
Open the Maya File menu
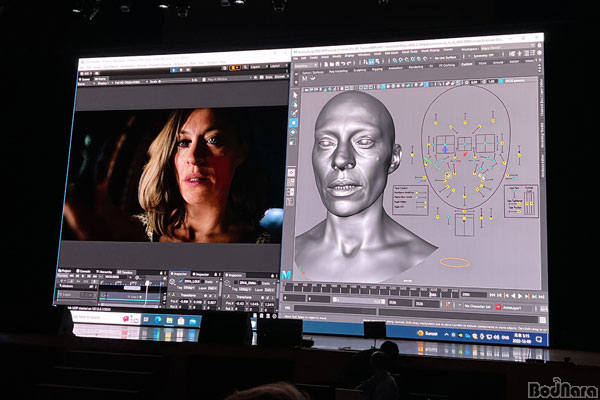point(296,58)
